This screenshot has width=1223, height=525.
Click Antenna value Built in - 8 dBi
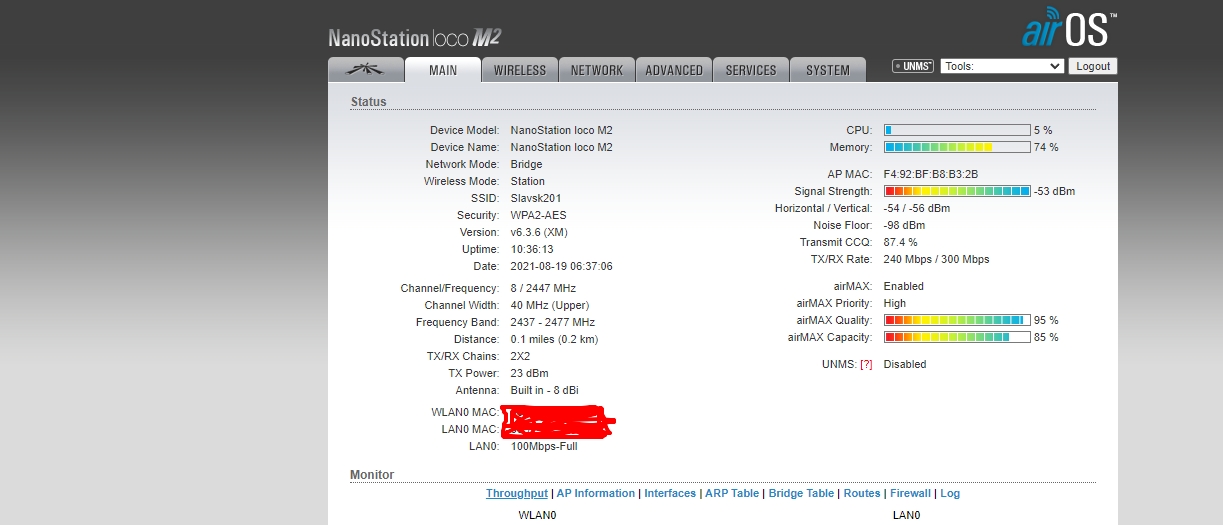click(x=545, y=390)
